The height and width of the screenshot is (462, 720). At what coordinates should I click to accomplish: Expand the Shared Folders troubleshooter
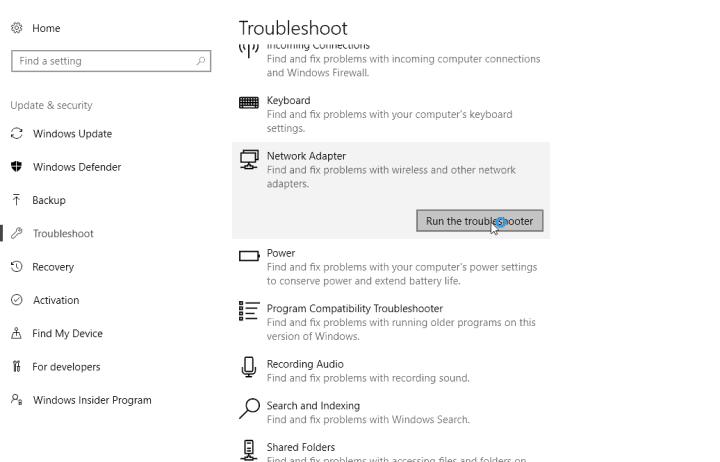click(x=300, y=448)
